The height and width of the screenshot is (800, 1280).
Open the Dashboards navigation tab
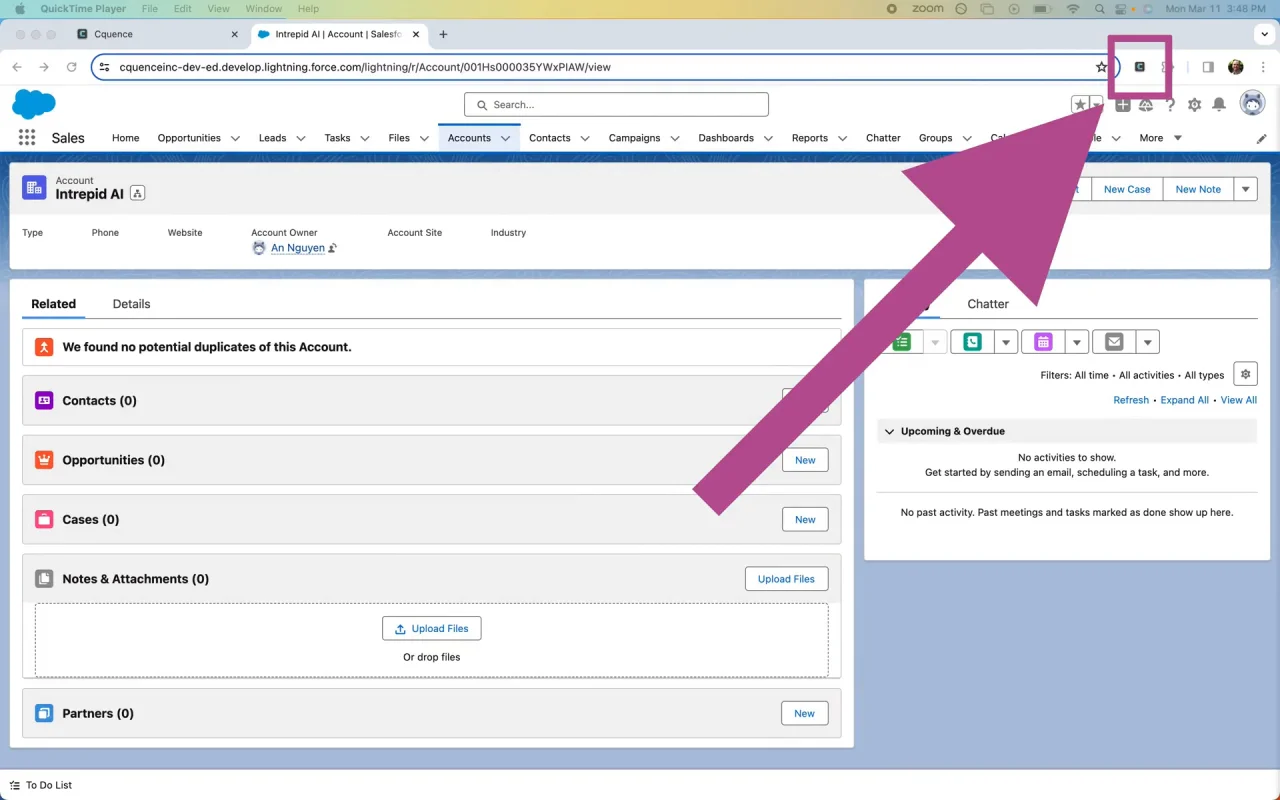pos(726,138)
